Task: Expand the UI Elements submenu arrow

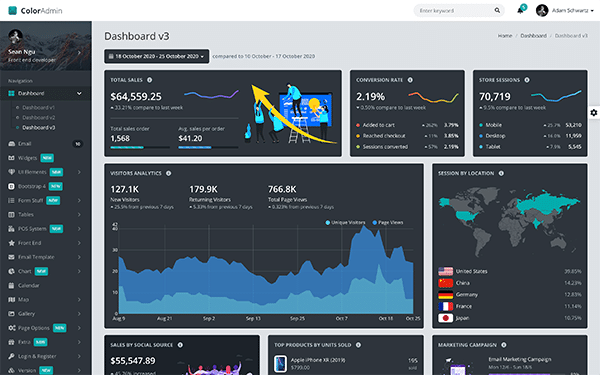Action: pos(79,172)
